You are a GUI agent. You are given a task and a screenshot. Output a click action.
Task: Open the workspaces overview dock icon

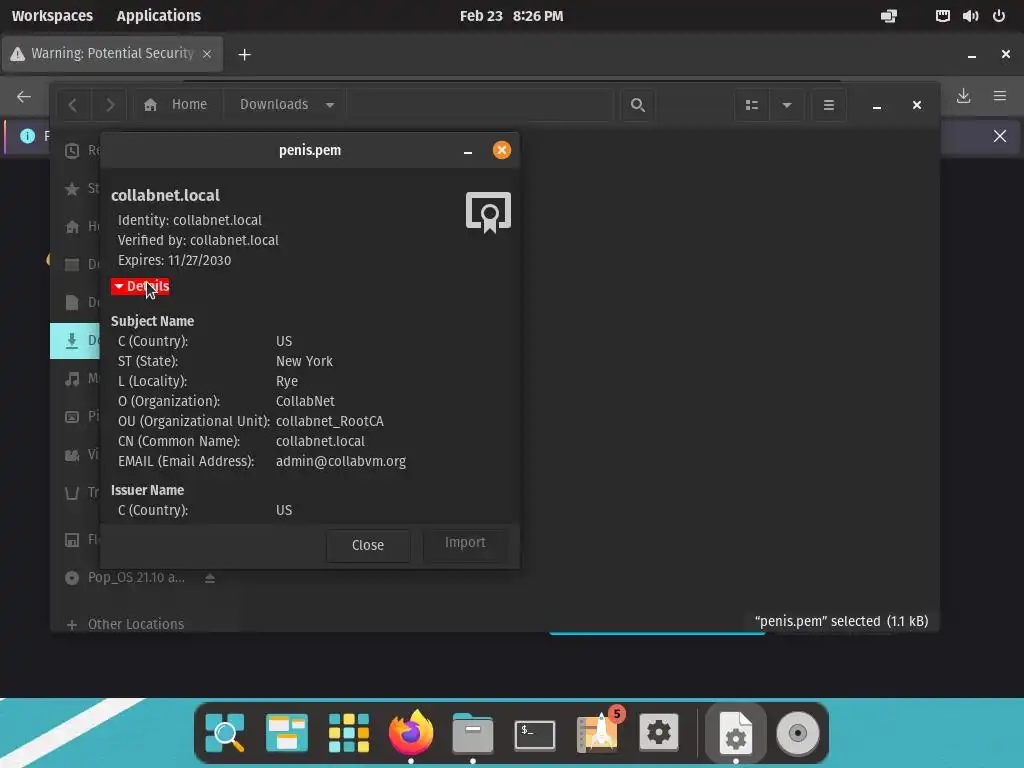(287, 733)
